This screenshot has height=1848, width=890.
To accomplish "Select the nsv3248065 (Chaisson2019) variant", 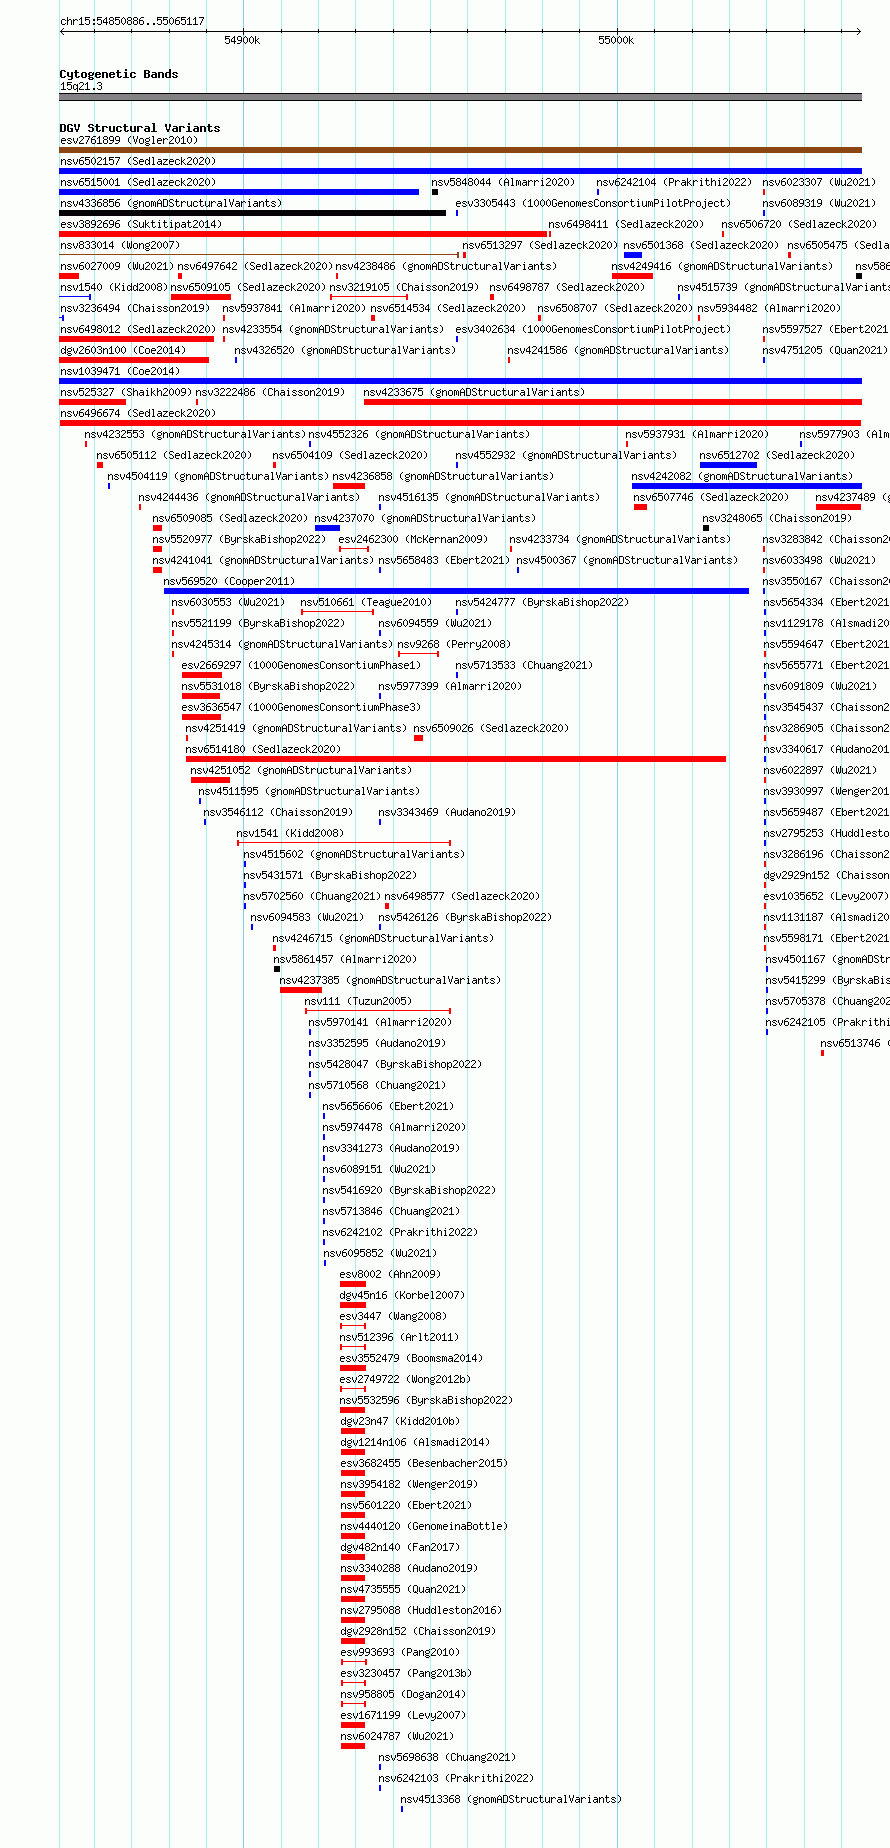I will (777, 518).
